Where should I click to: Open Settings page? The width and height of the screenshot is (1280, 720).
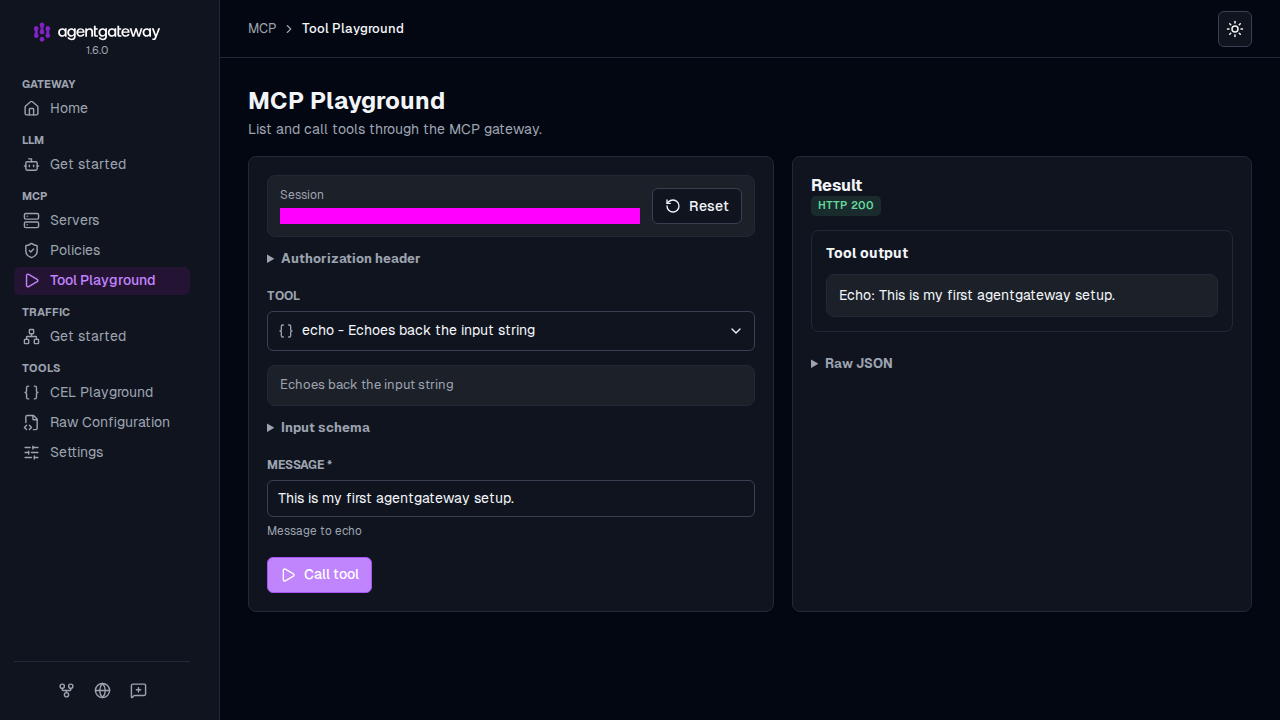point(102,452)
